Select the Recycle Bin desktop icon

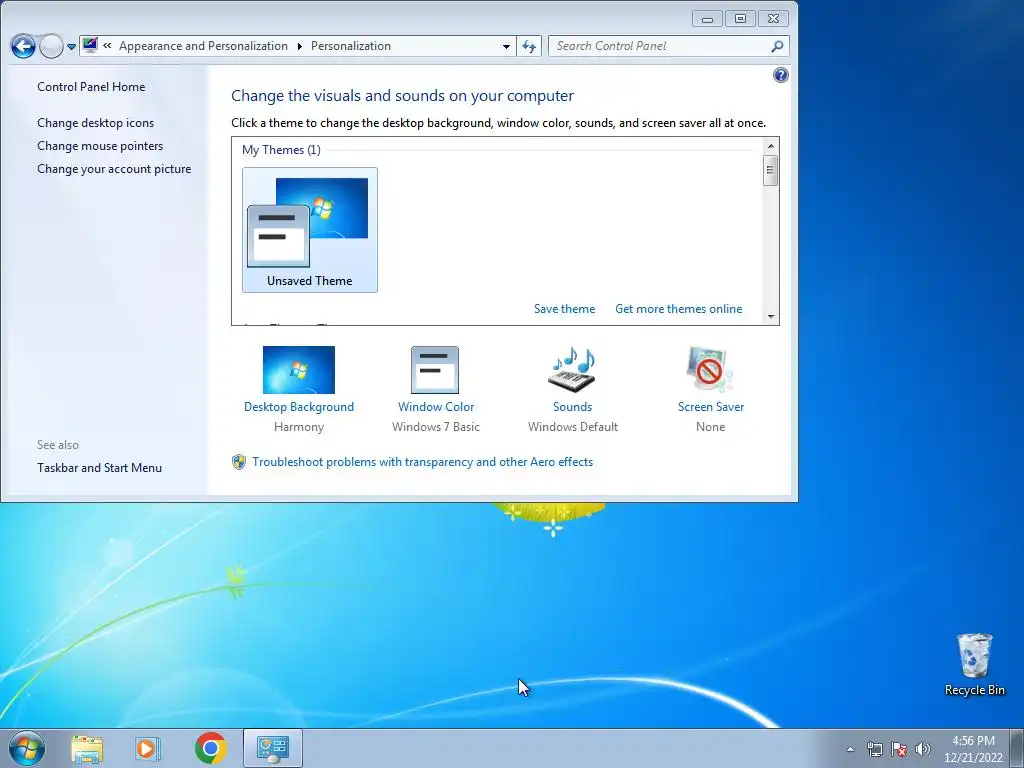pyautogui.click(x=974, y=665)
